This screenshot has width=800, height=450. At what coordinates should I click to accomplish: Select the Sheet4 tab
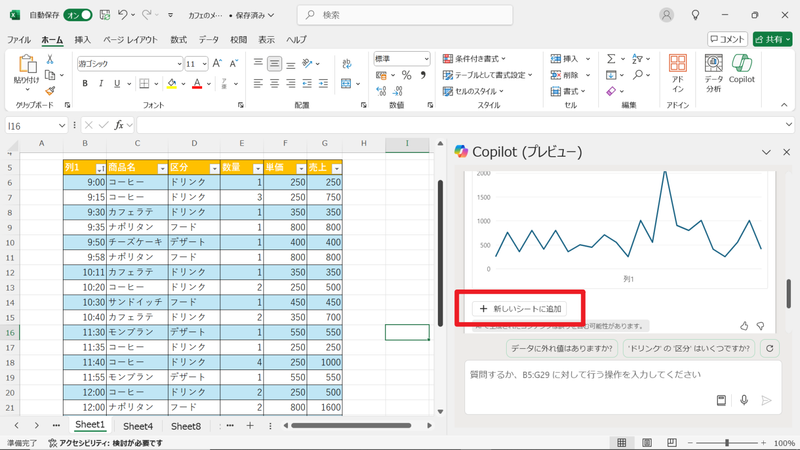coord(138,426)
